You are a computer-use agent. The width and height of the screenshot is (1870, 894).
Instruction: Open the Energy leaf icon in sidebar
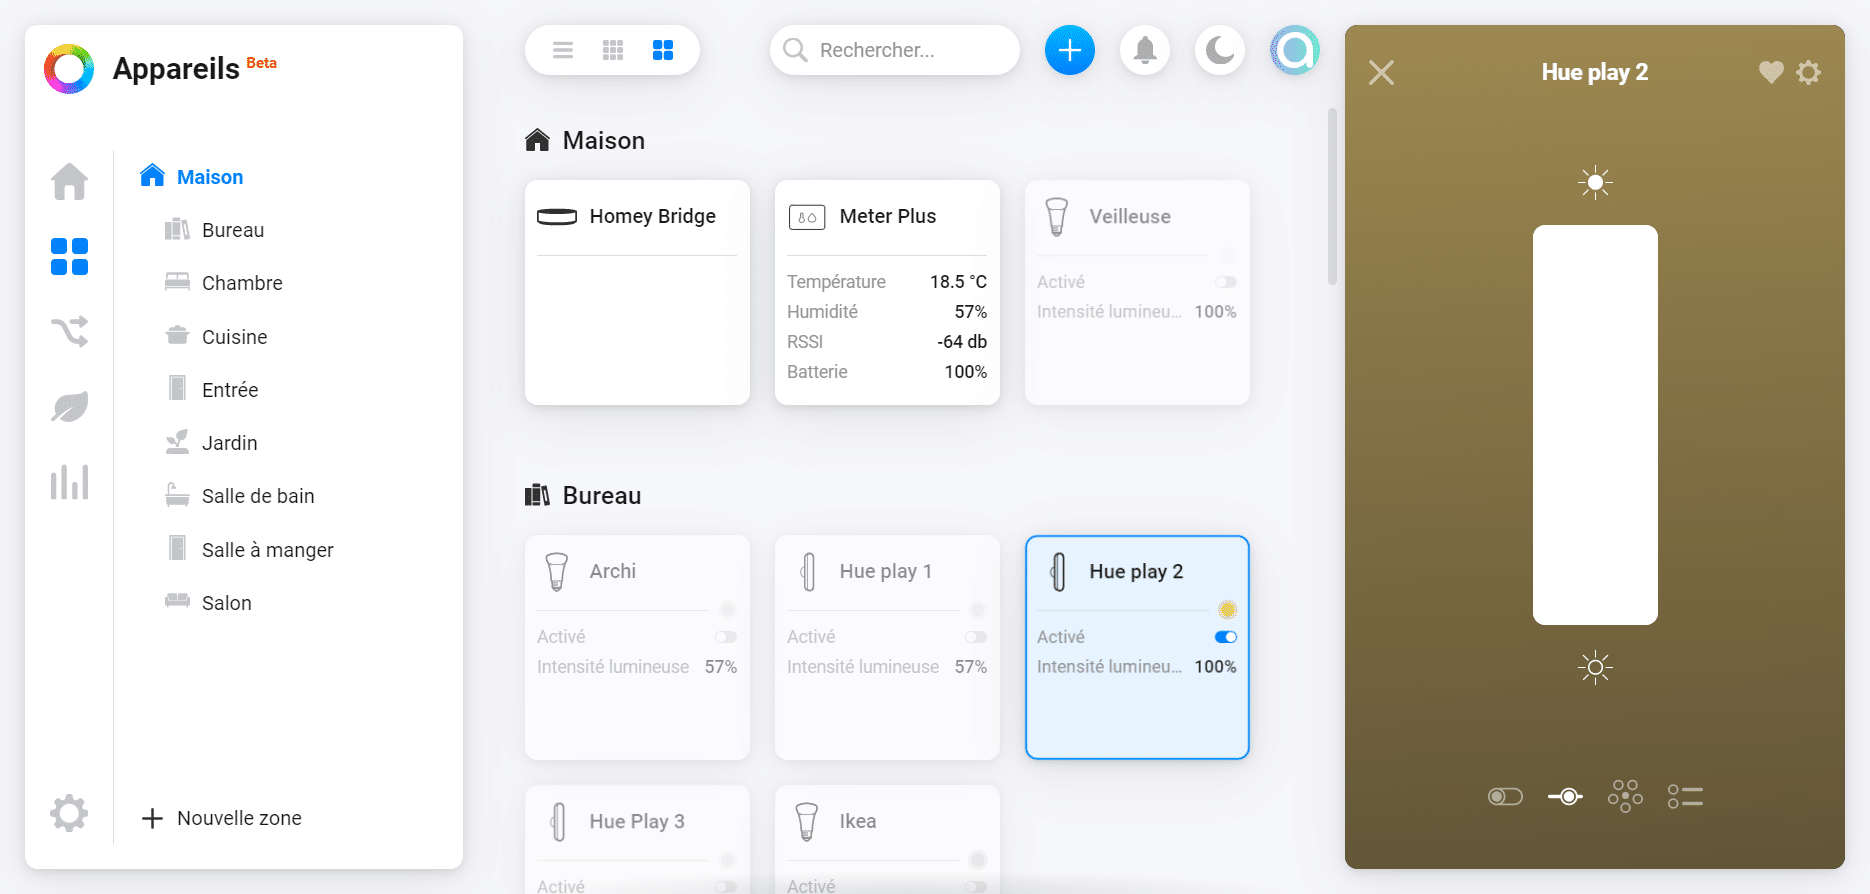point(69,406)
